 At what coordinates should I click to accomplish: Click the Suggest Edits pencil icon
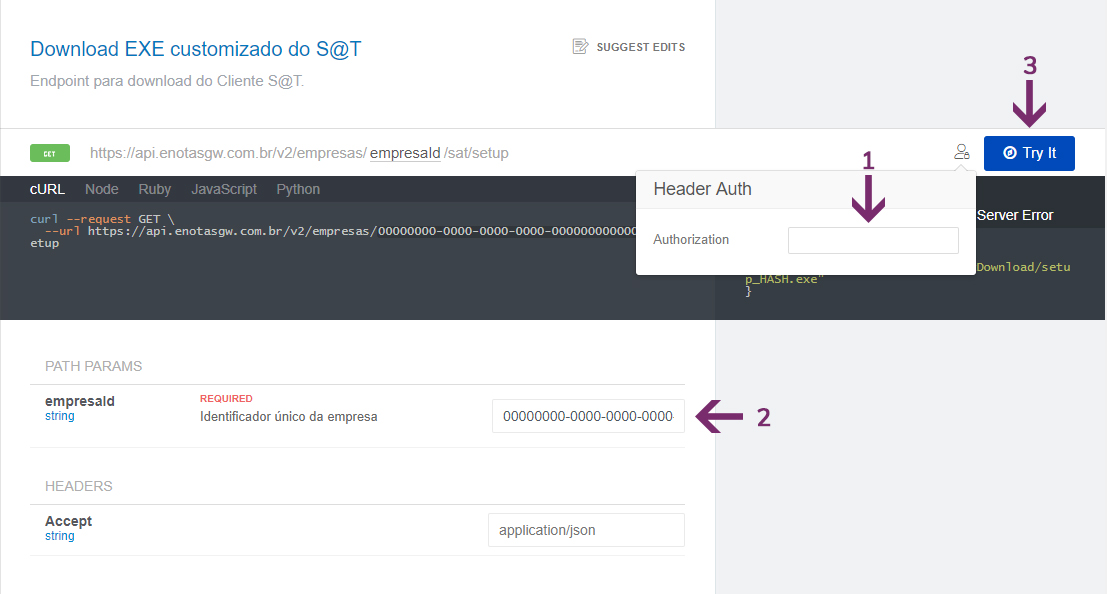tap(580, 46)
